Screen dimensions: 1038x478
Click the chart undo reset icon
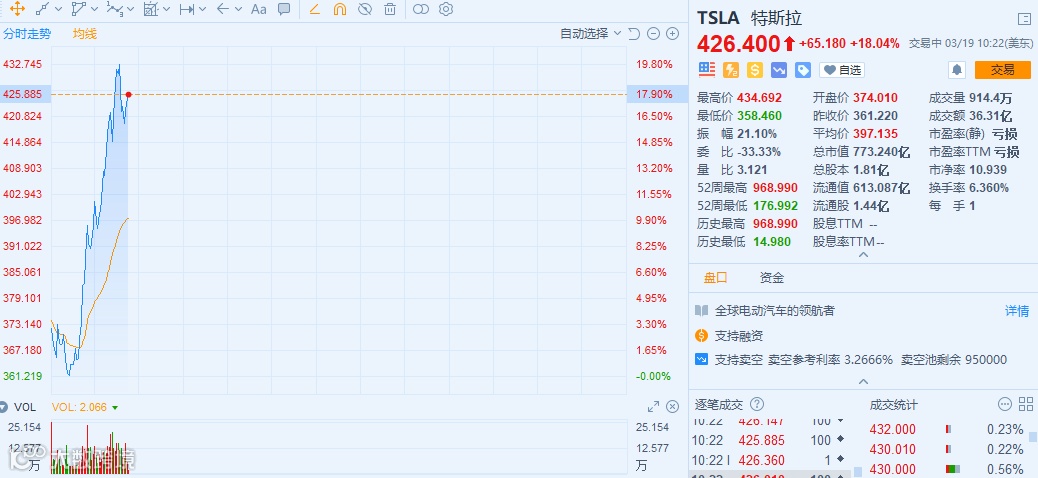click(634, 34)
